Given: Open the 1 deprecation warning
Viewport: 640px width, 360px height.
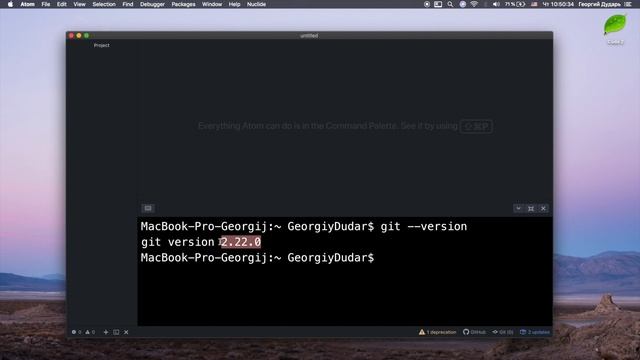Looking at the screenshot, I should tap(437, 332).
